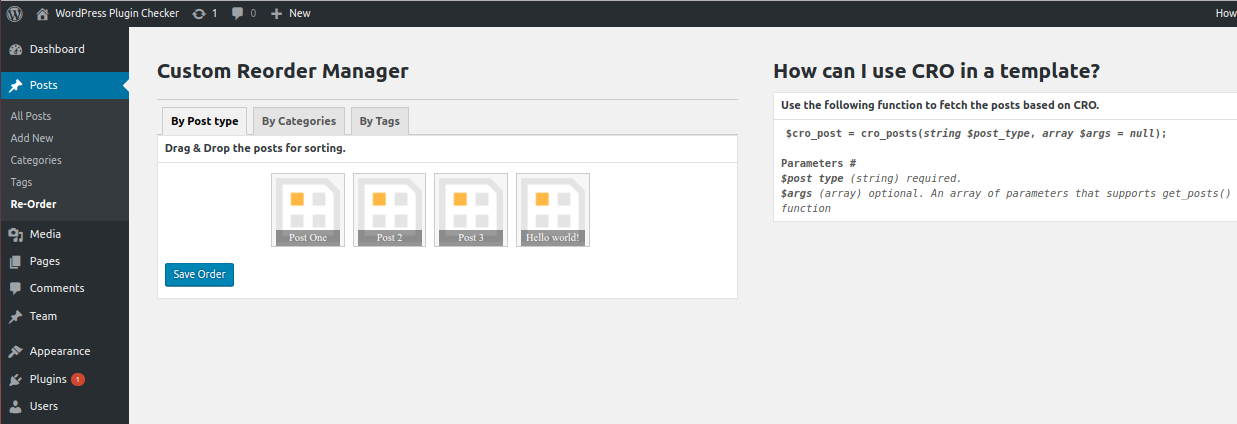The image size is (1237, 424).
Task: Click the plus icon next to New
Action: pos(276,14)
